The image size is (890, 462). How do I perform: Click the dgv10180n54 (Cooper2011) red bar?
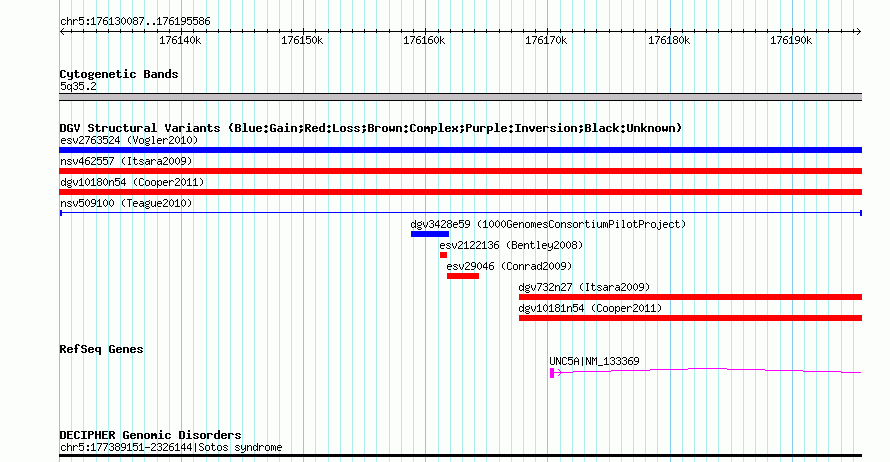(460, 192)
